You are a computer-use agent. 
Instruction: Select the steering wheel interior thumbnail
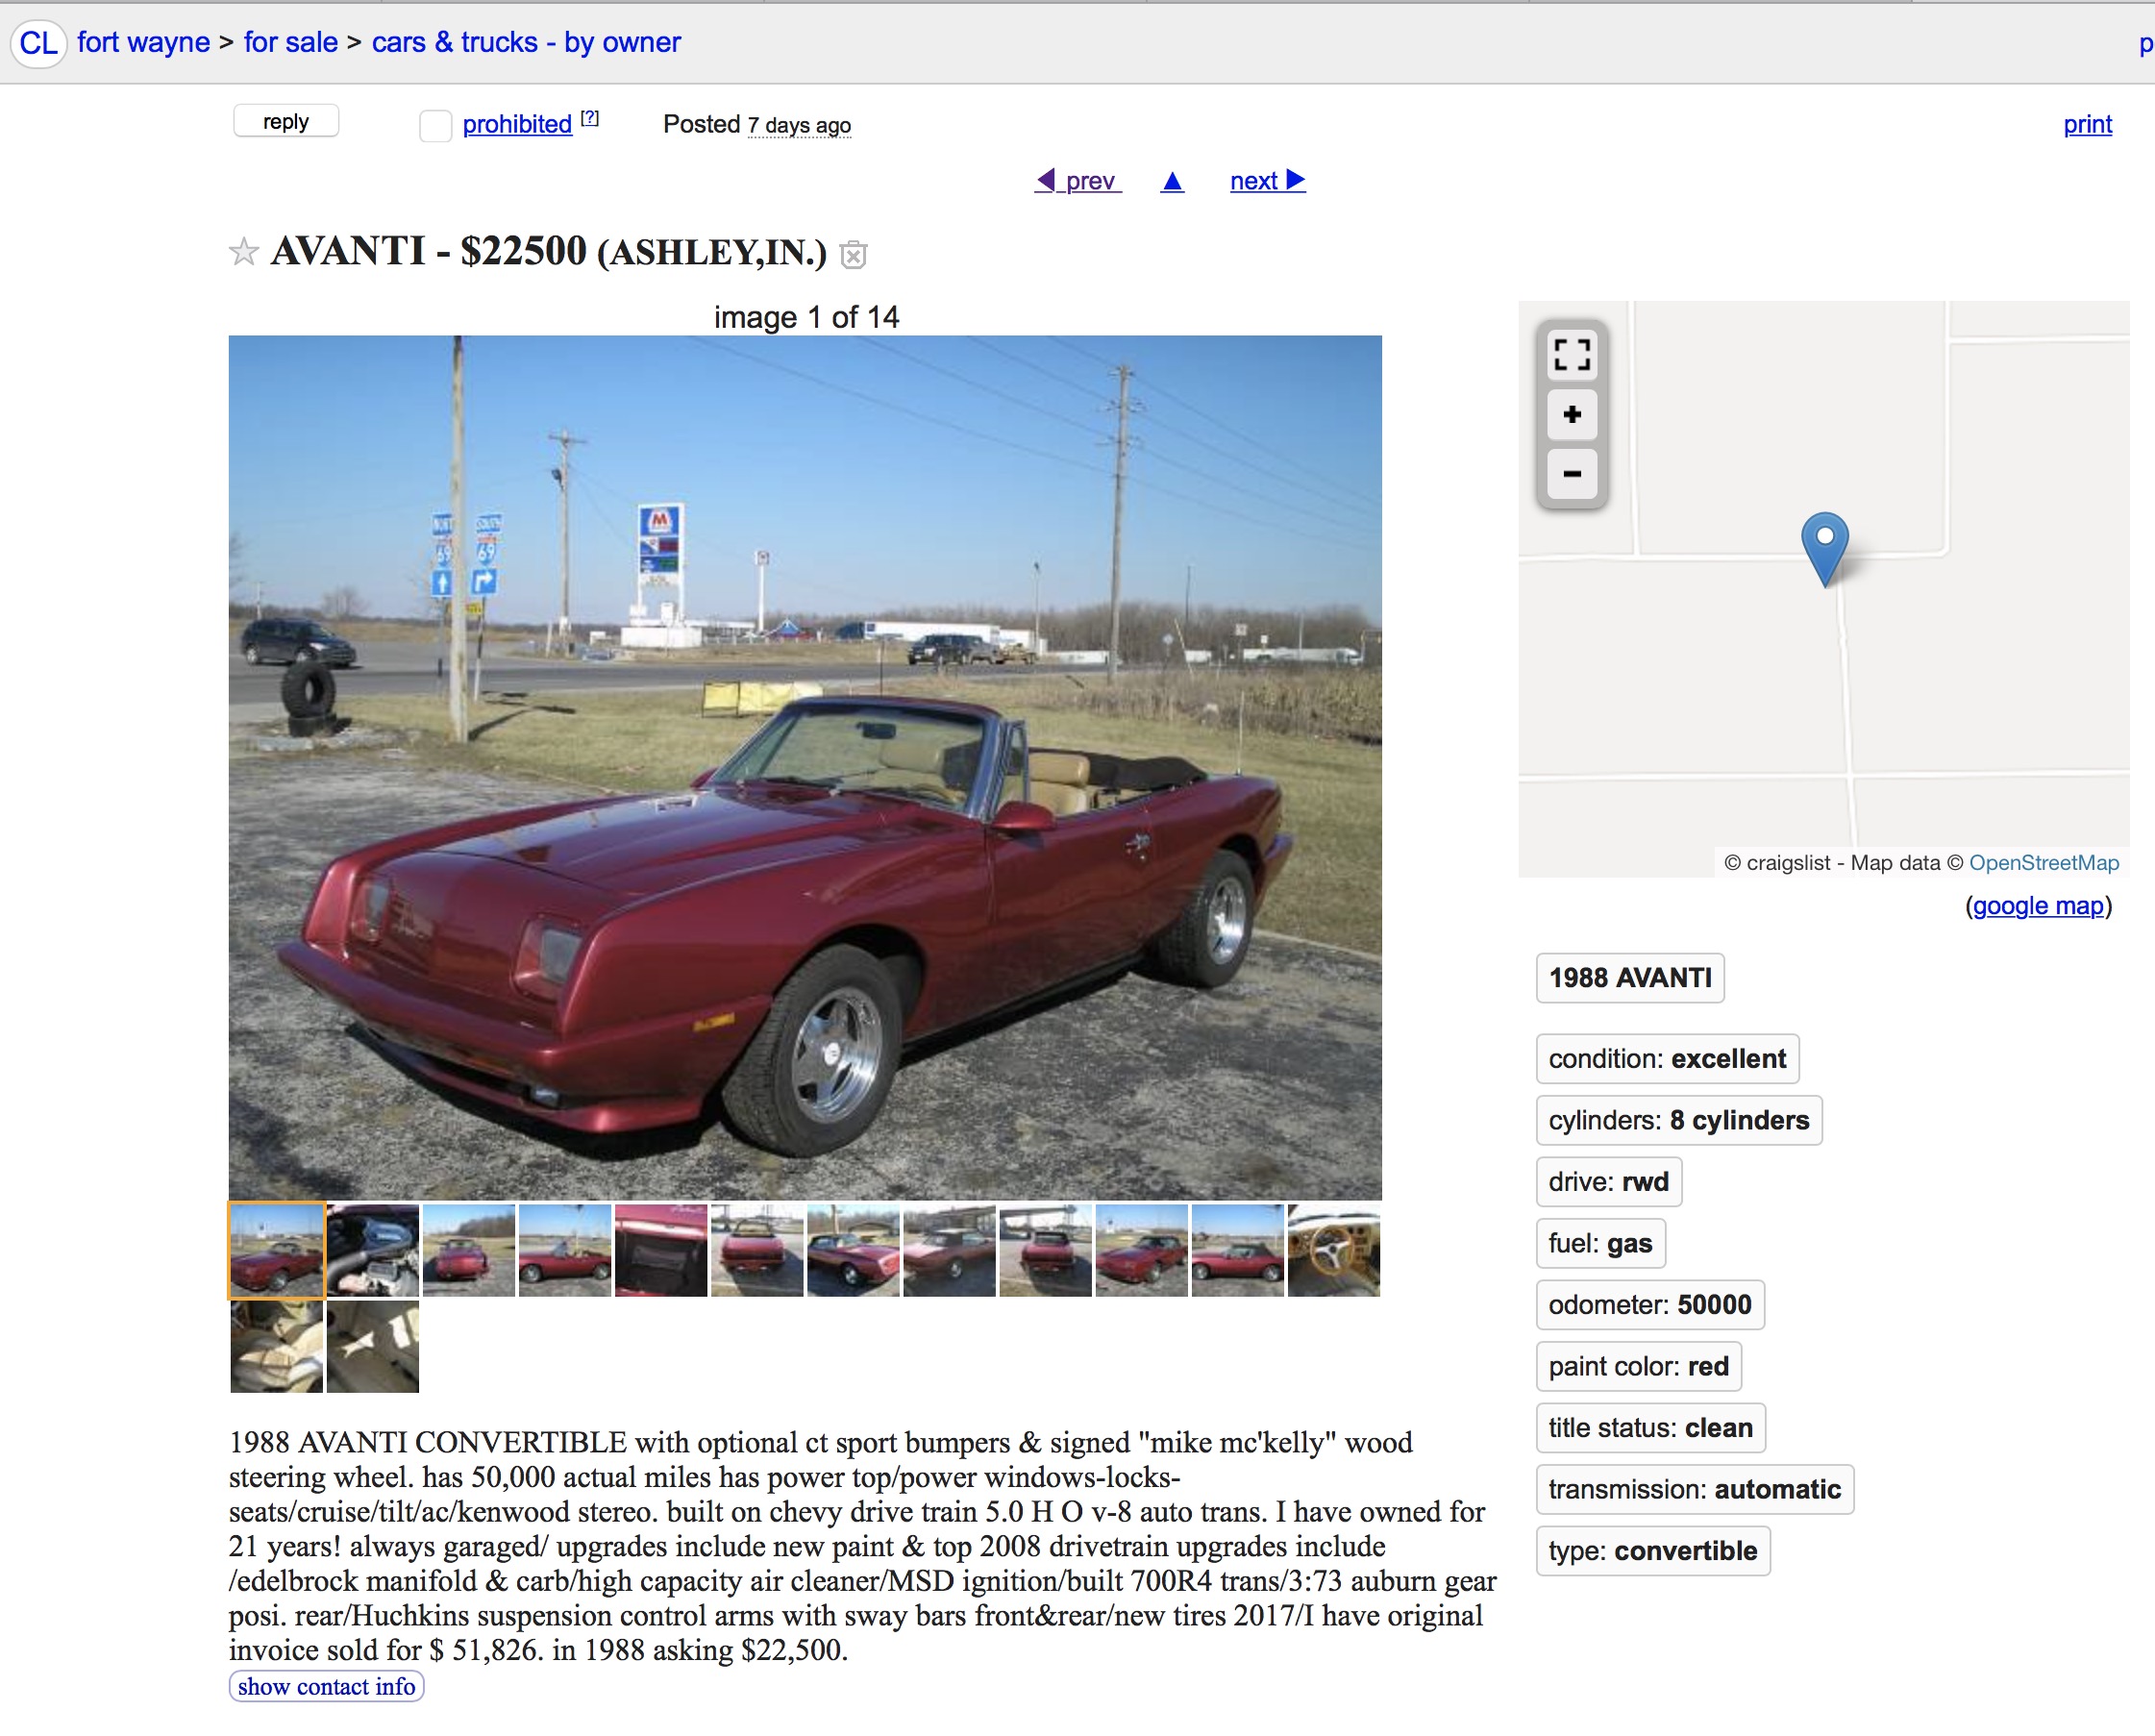tap(1334, 1250)
